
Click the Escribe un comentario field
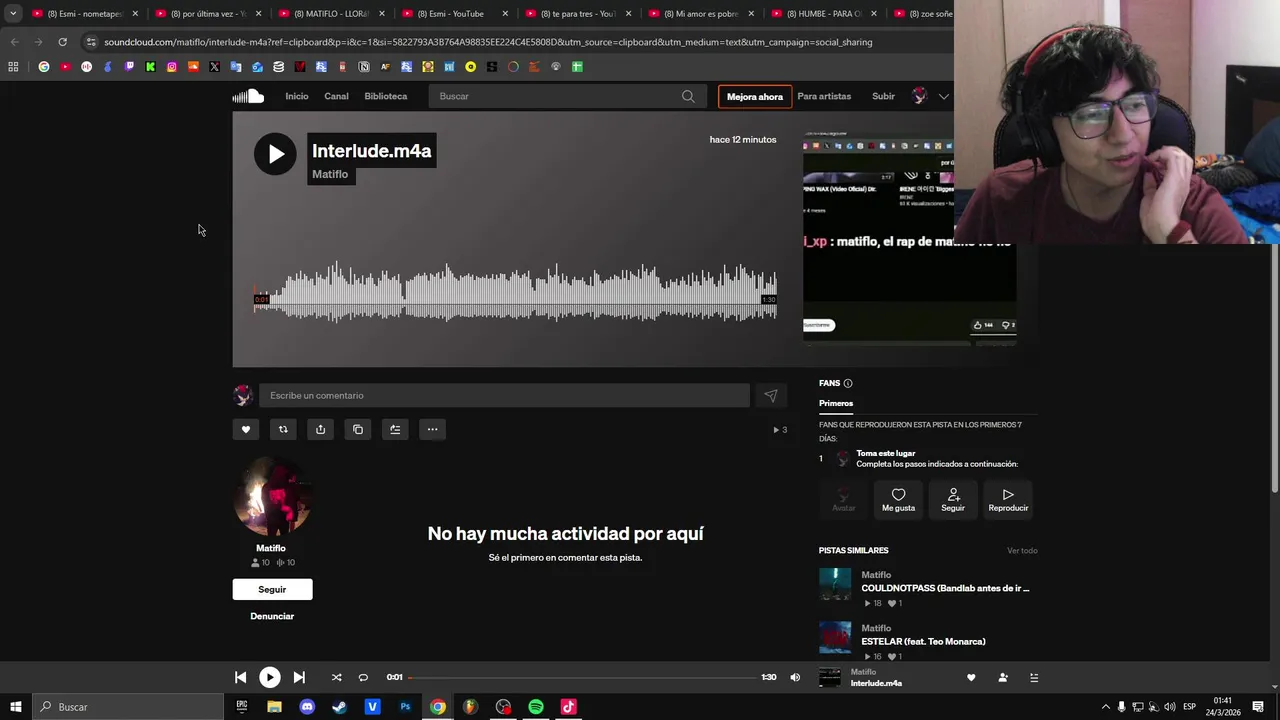(504, 396)
